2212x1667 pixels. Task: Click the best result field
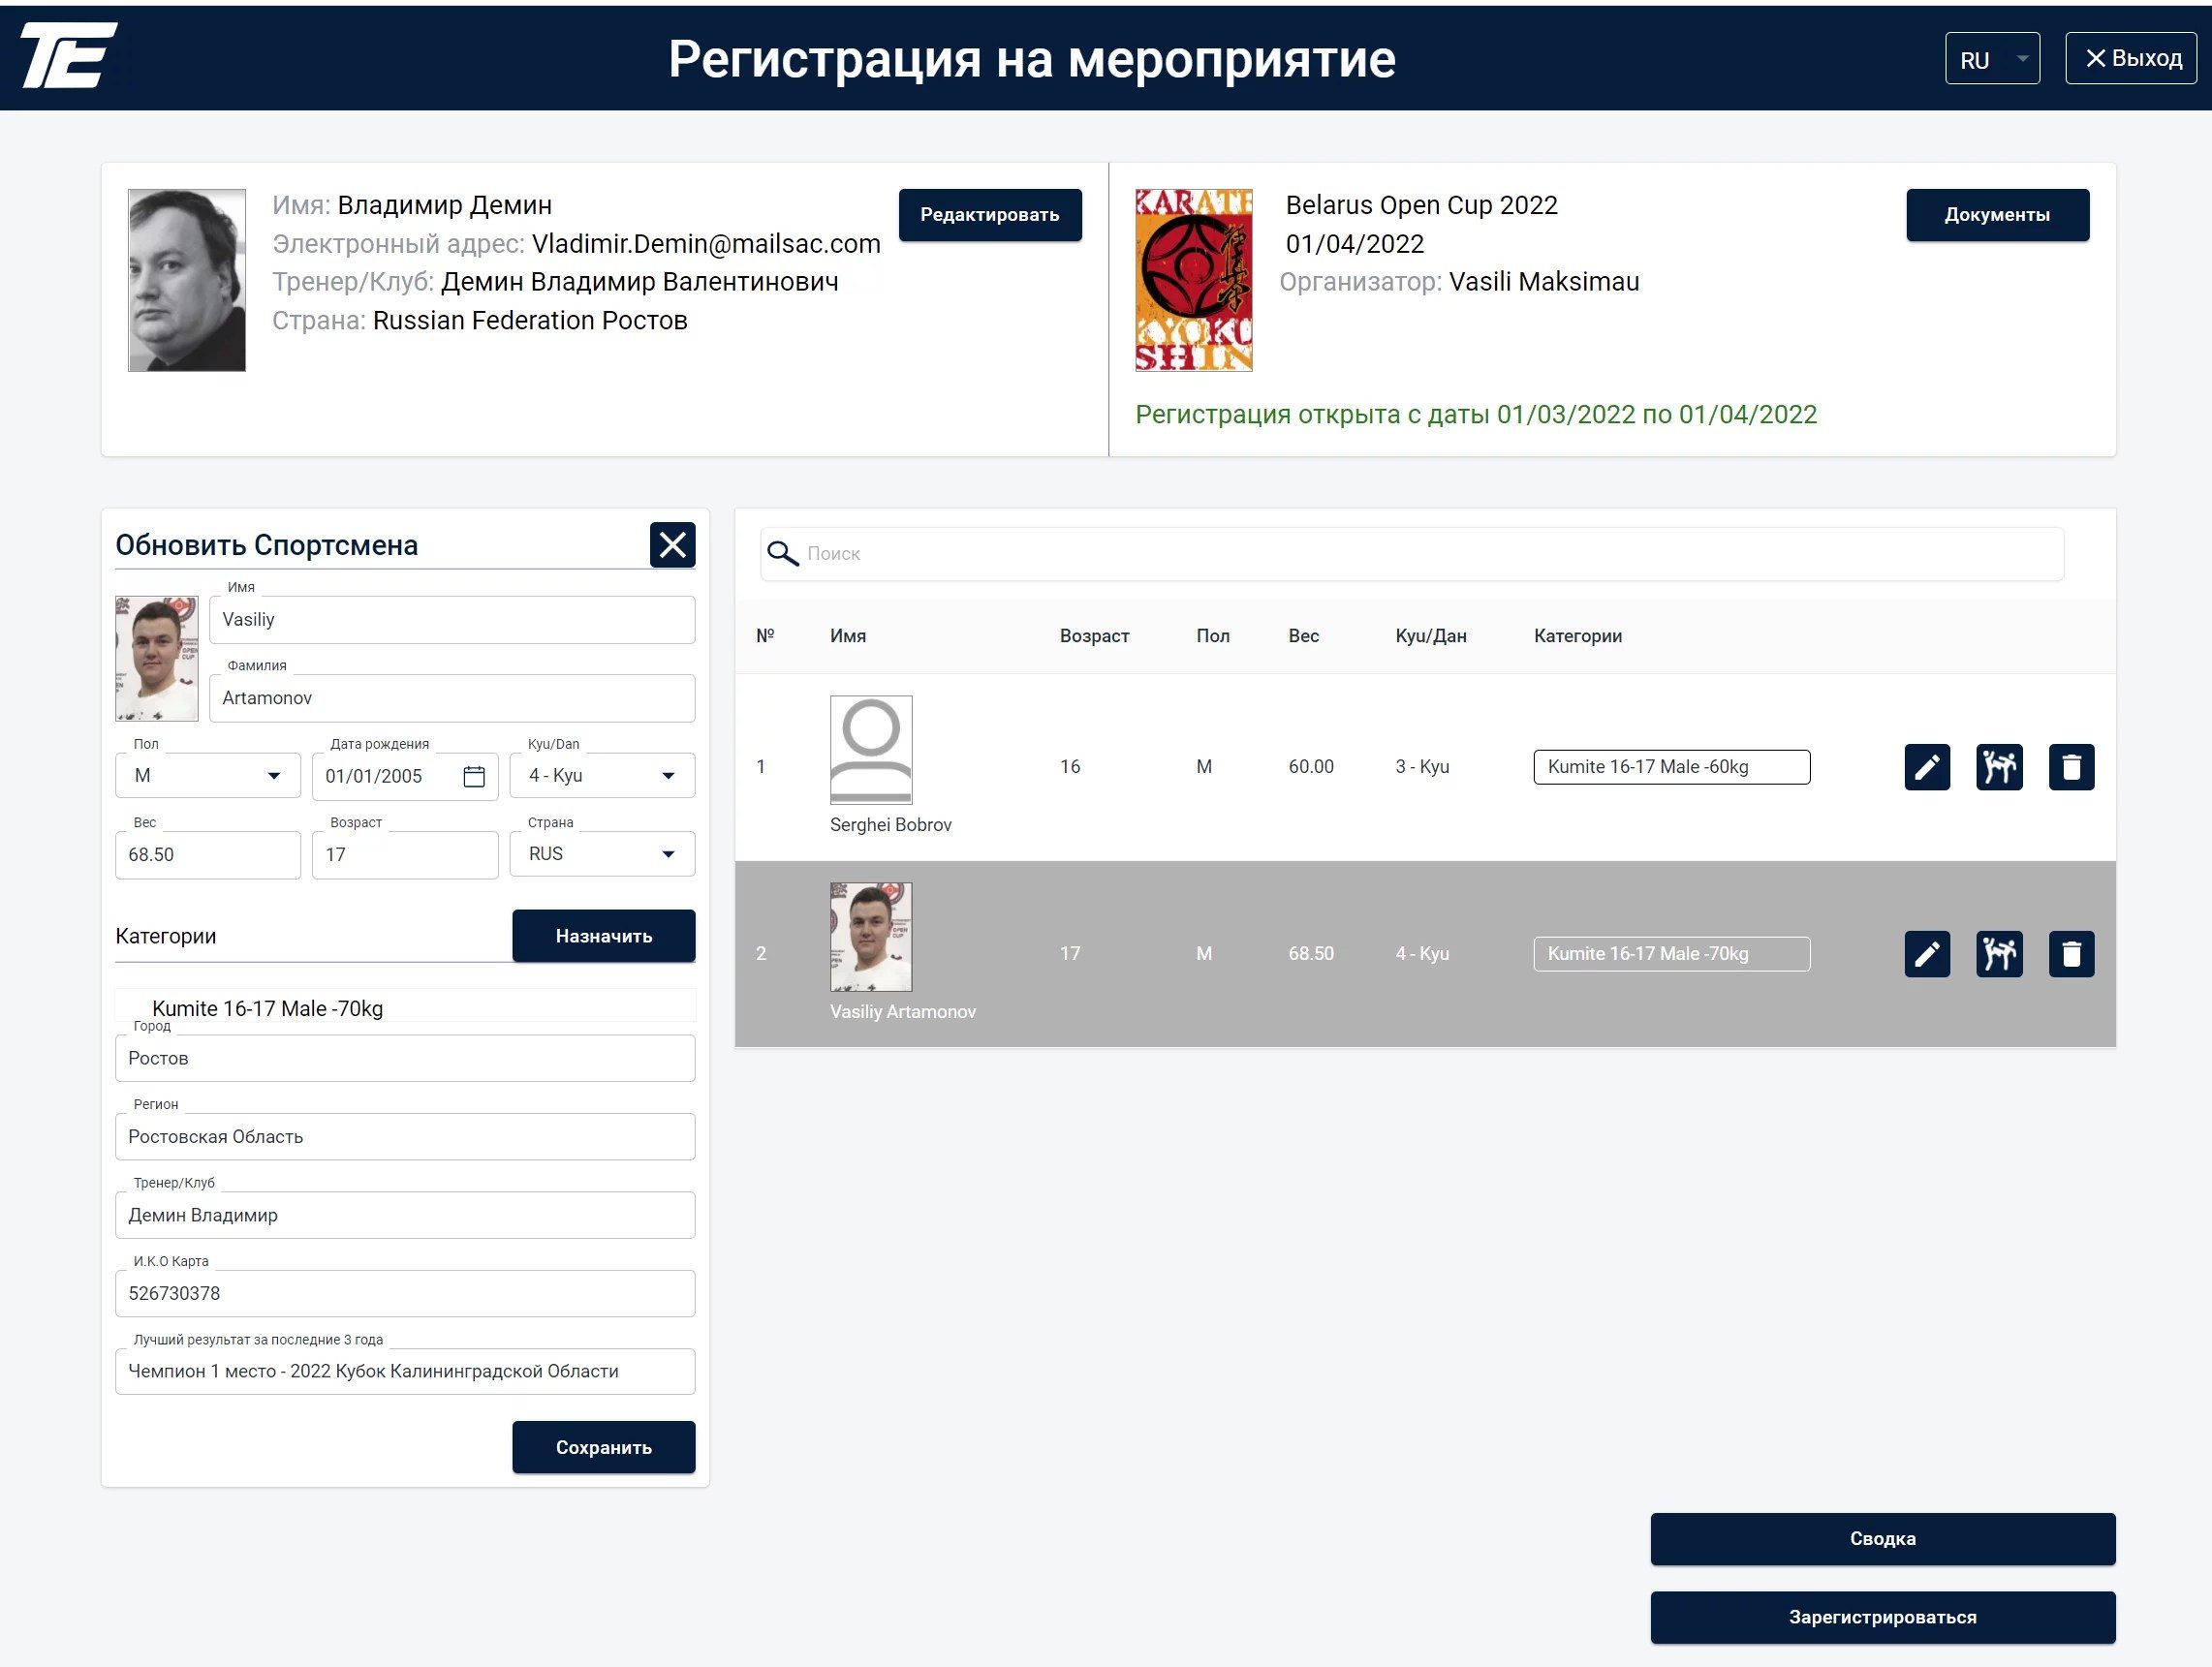tap(405, 1371)
